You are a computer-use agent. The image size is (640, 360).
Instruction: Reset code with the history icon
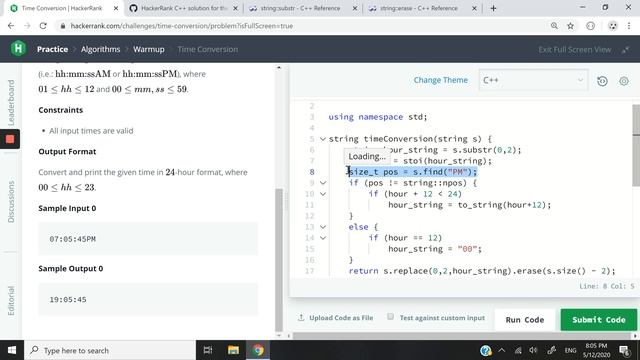[602, 81]
